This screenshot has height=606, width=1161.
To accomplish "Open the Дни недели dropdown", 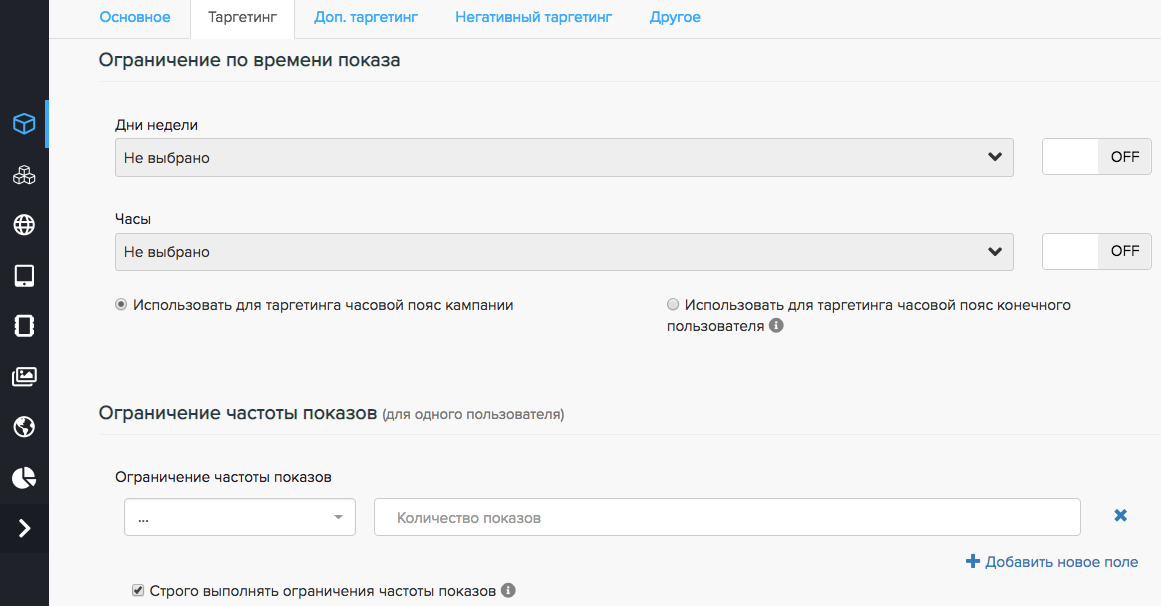I will pyautogui.click(x=564, y=158).
